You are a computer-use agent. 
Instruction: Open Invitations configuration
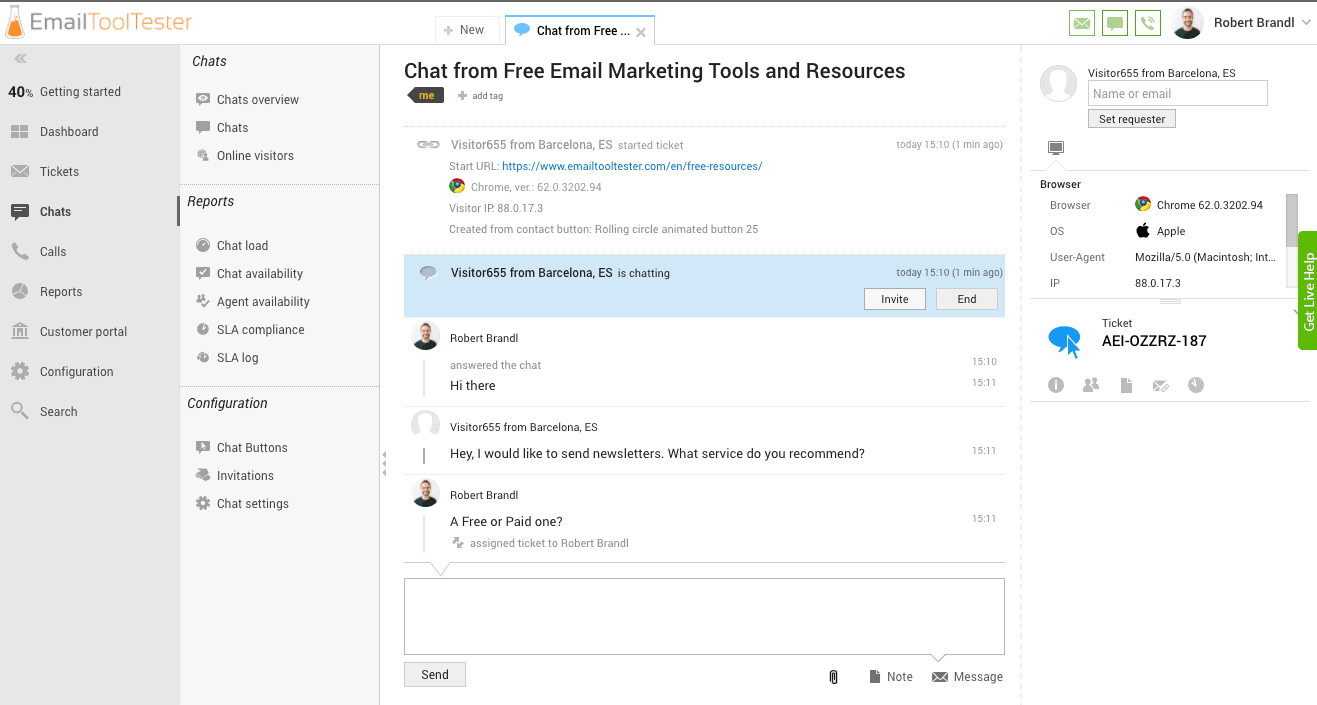click(245, 476)
